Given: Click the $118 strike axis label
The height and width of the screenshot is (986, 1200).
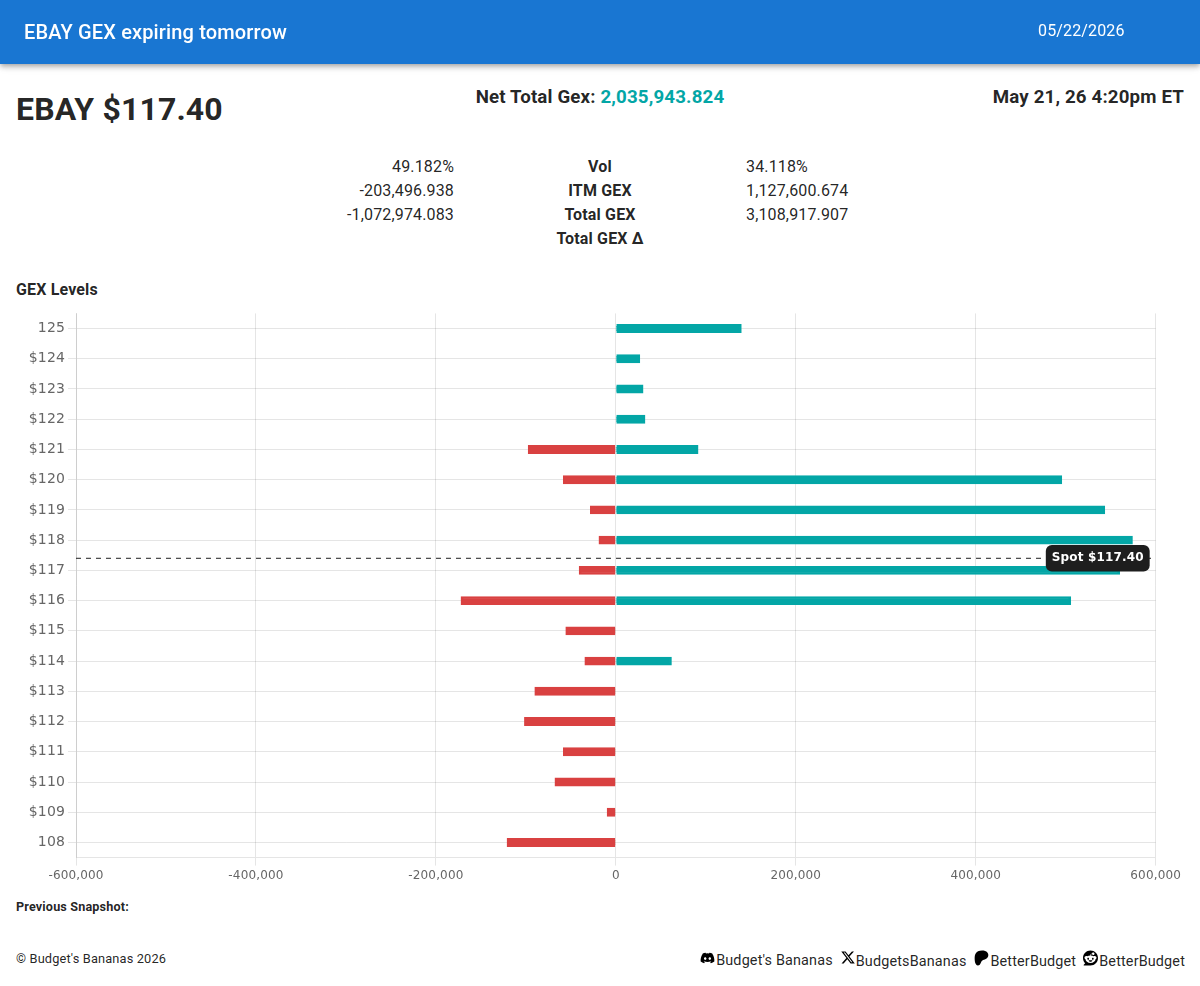Looking at the screenshot, I should 47,540.
